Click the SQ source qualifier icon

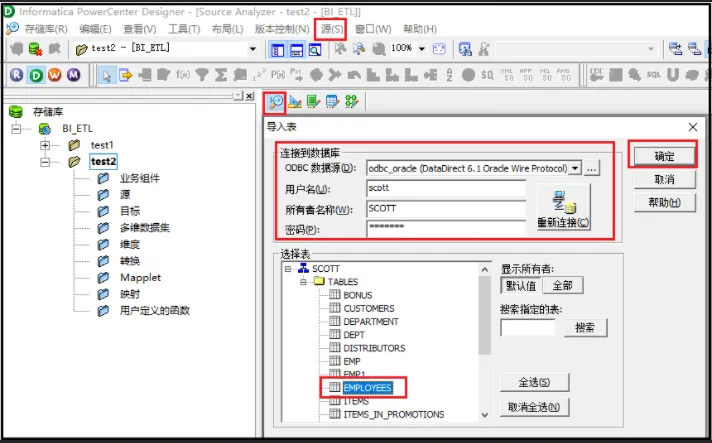(x=487, y=75)
